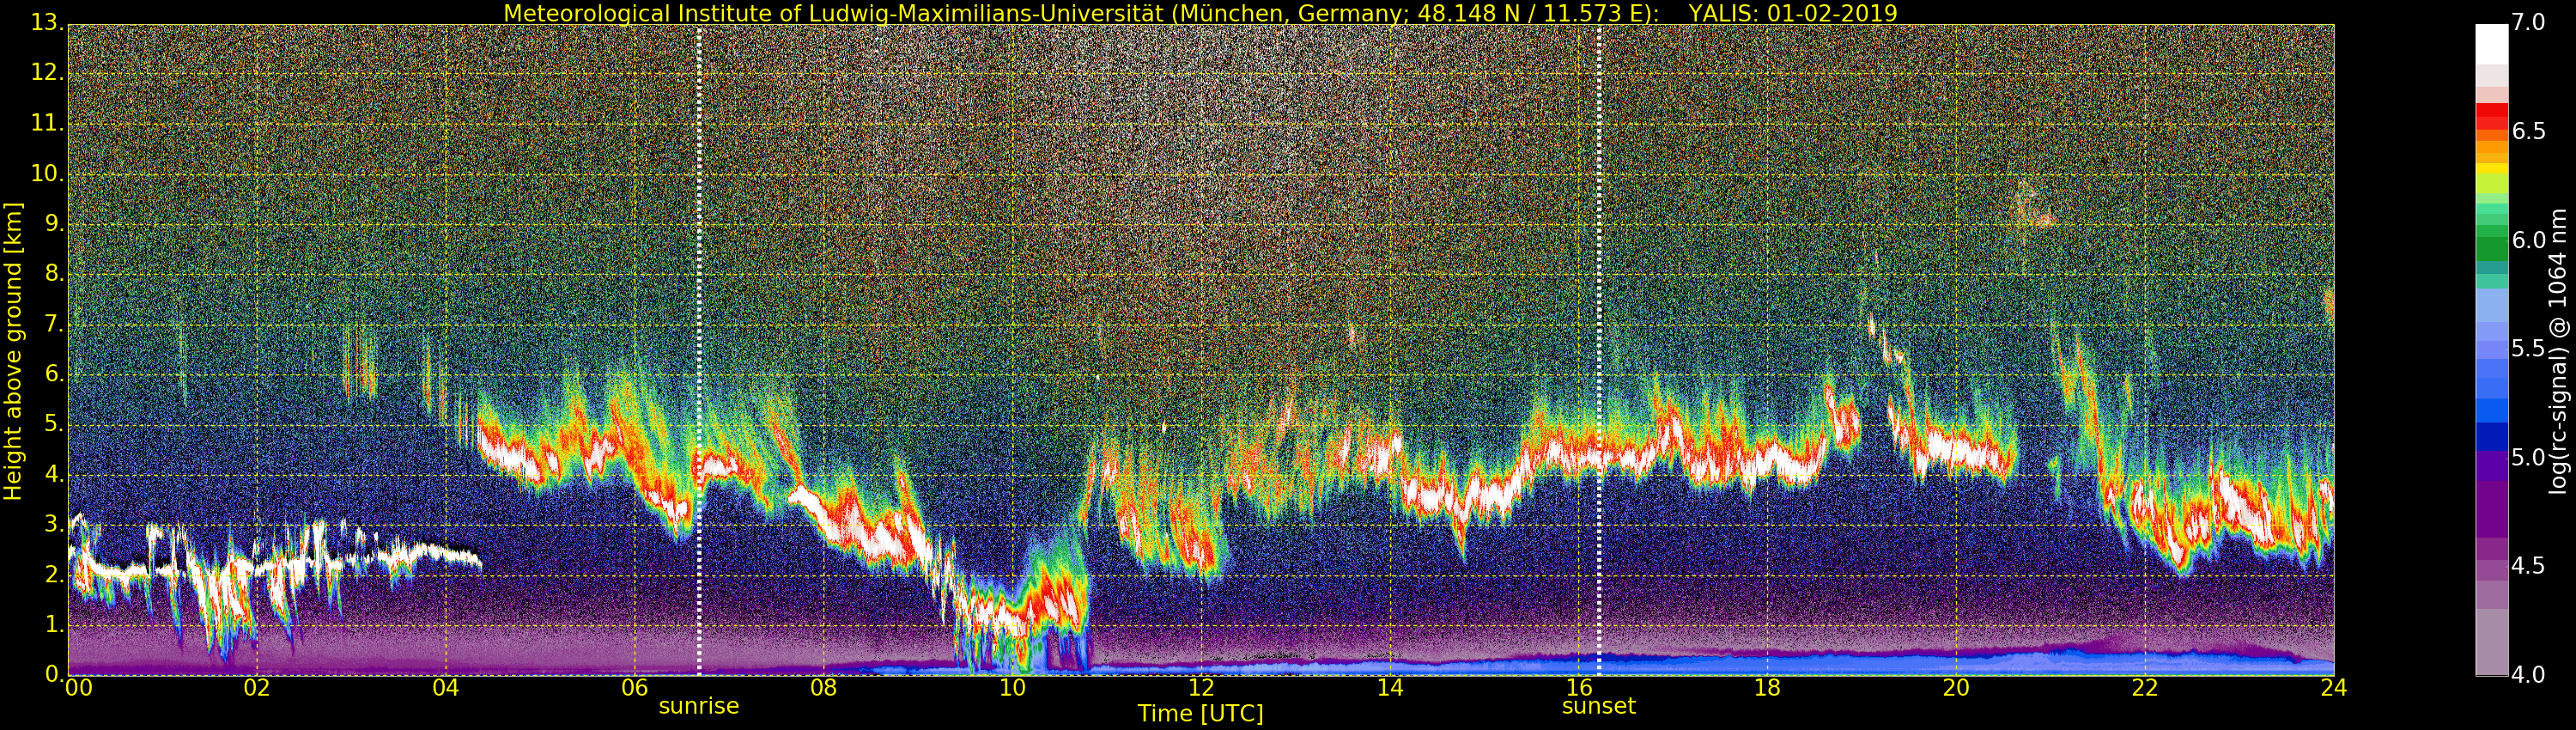Click the white segment at colorbar top
This screenshot has width=2576, height=730.
tap(2491, 44)
